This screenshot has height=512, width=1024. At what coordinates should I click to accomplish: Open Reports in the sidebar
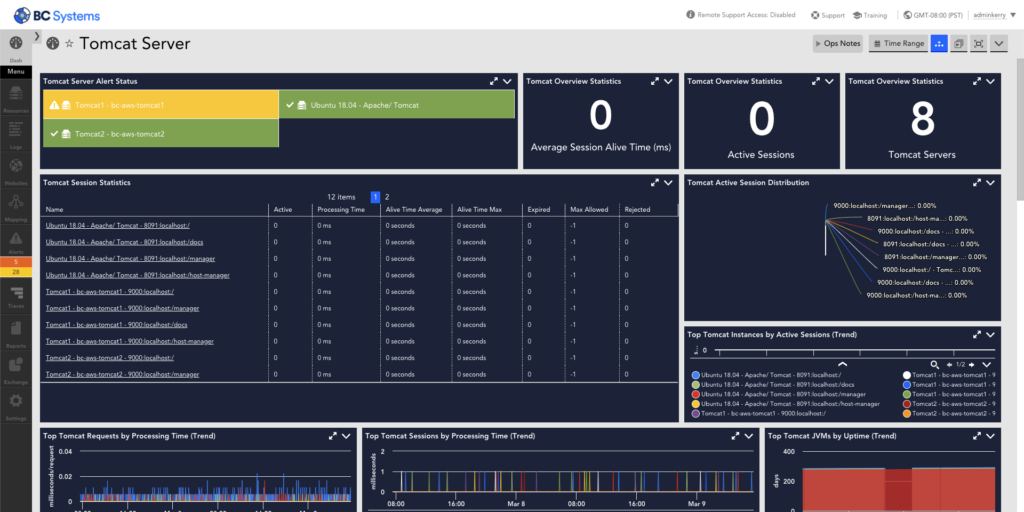click(16, 332)
